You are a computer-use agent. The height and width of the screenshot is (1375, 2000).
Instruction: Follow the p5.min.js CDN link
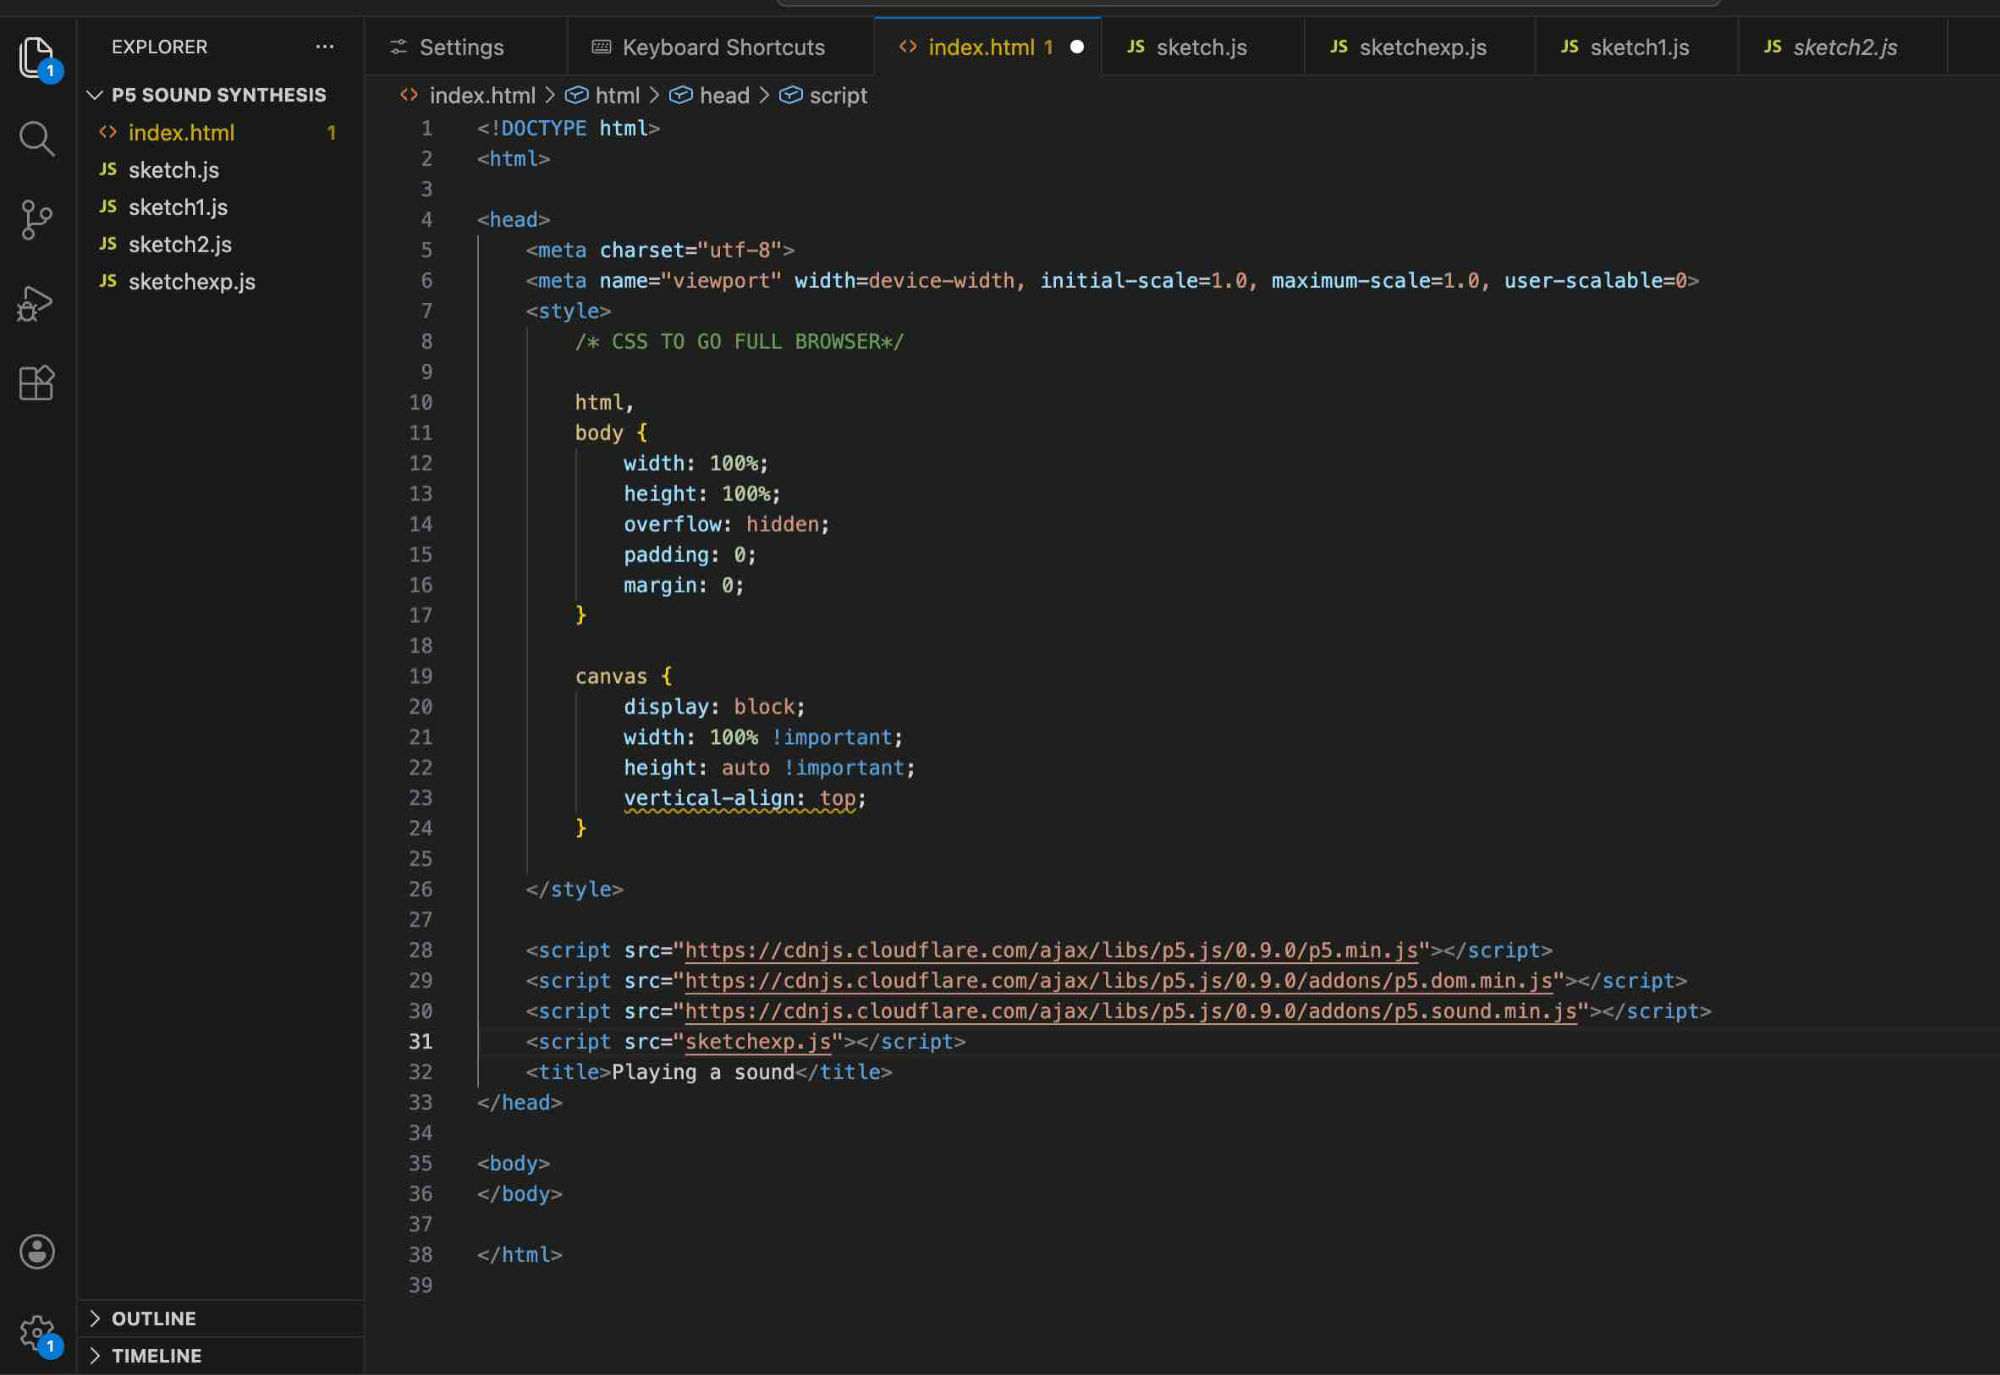[1051, 950]
